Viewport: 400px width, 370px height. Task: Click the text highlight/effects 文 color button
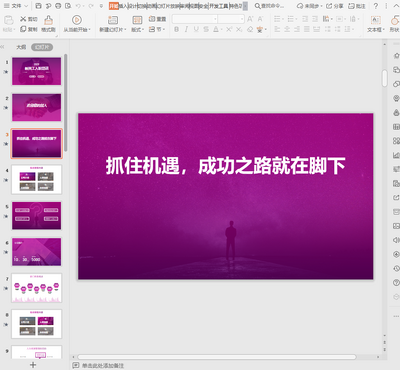260,30
